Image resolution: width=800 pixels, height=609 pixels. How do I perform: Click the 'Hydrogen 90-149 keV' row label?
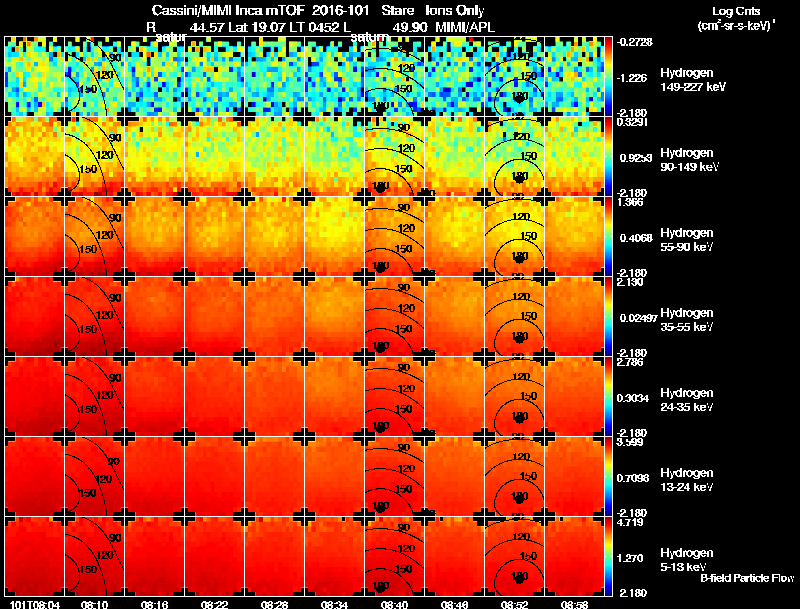689,160
